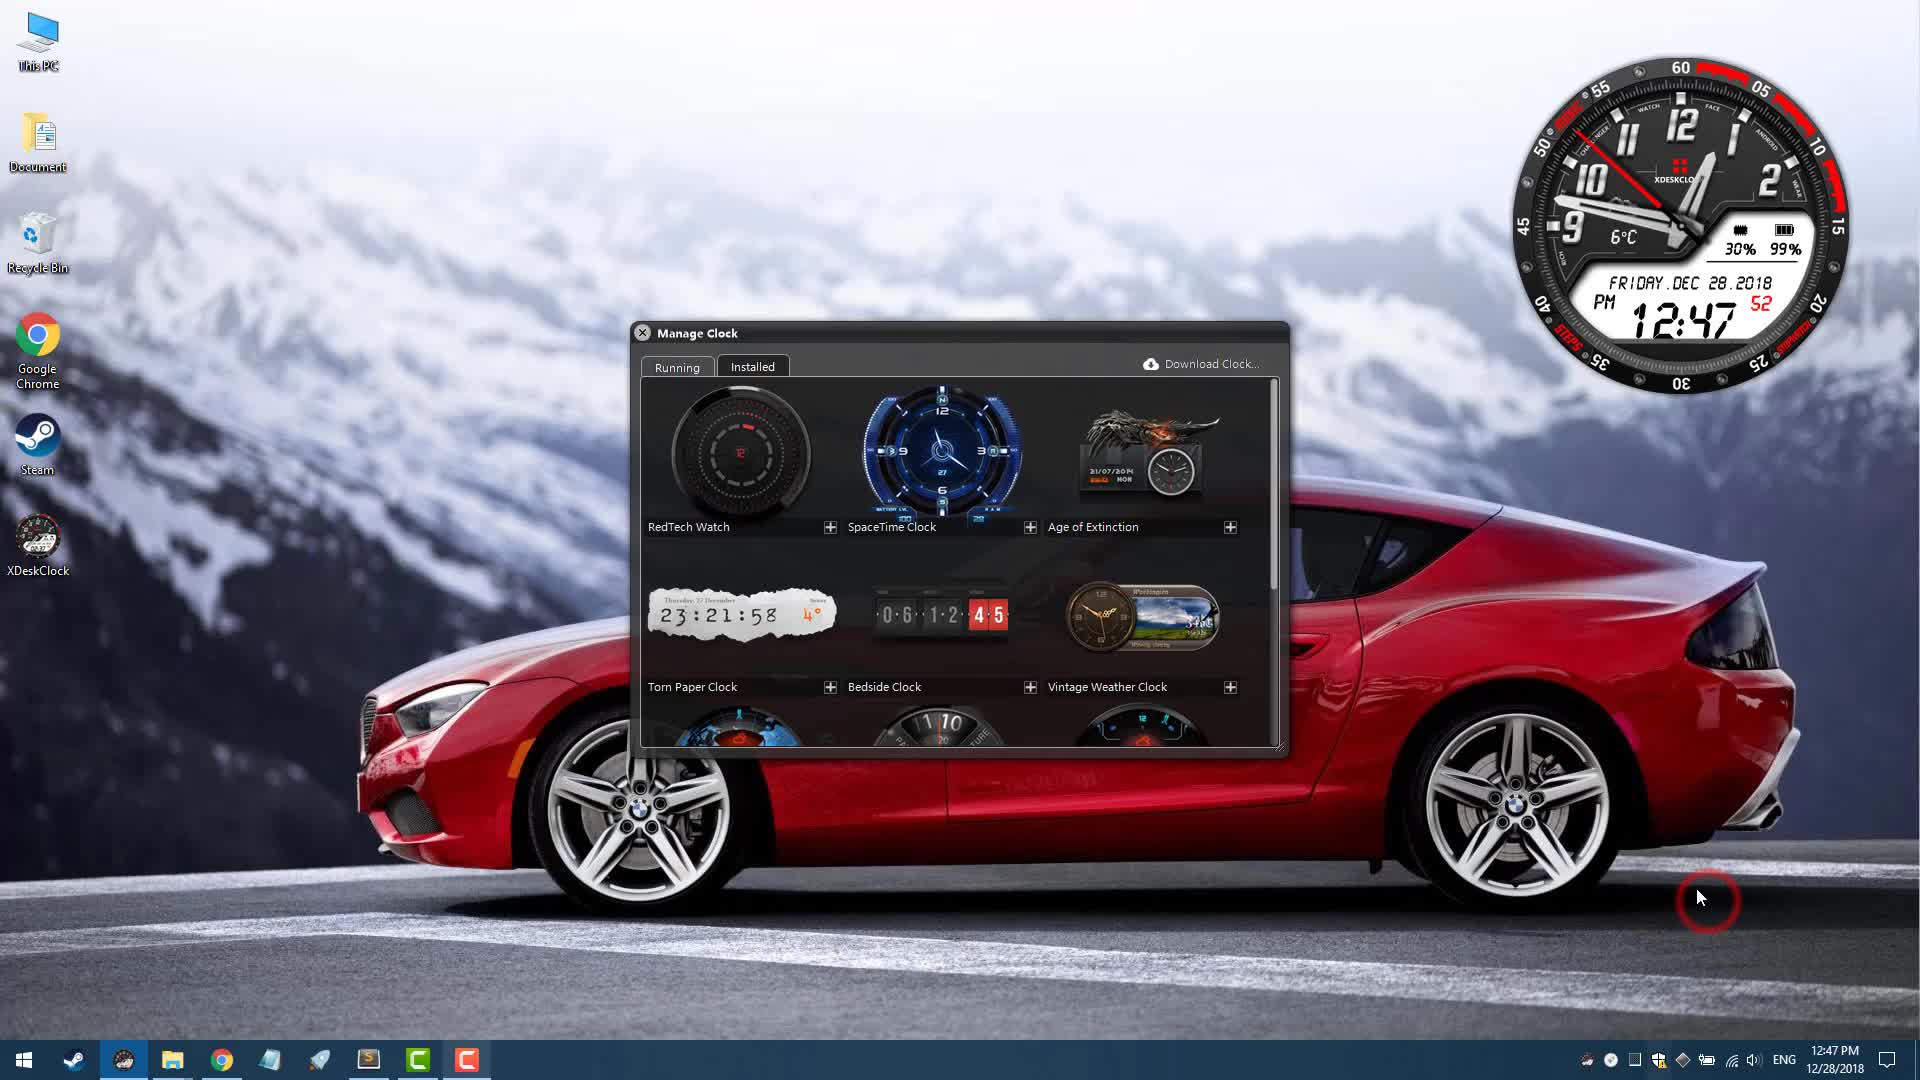
Task: Close the Manage Clock dialog
Action: [643, 333]
